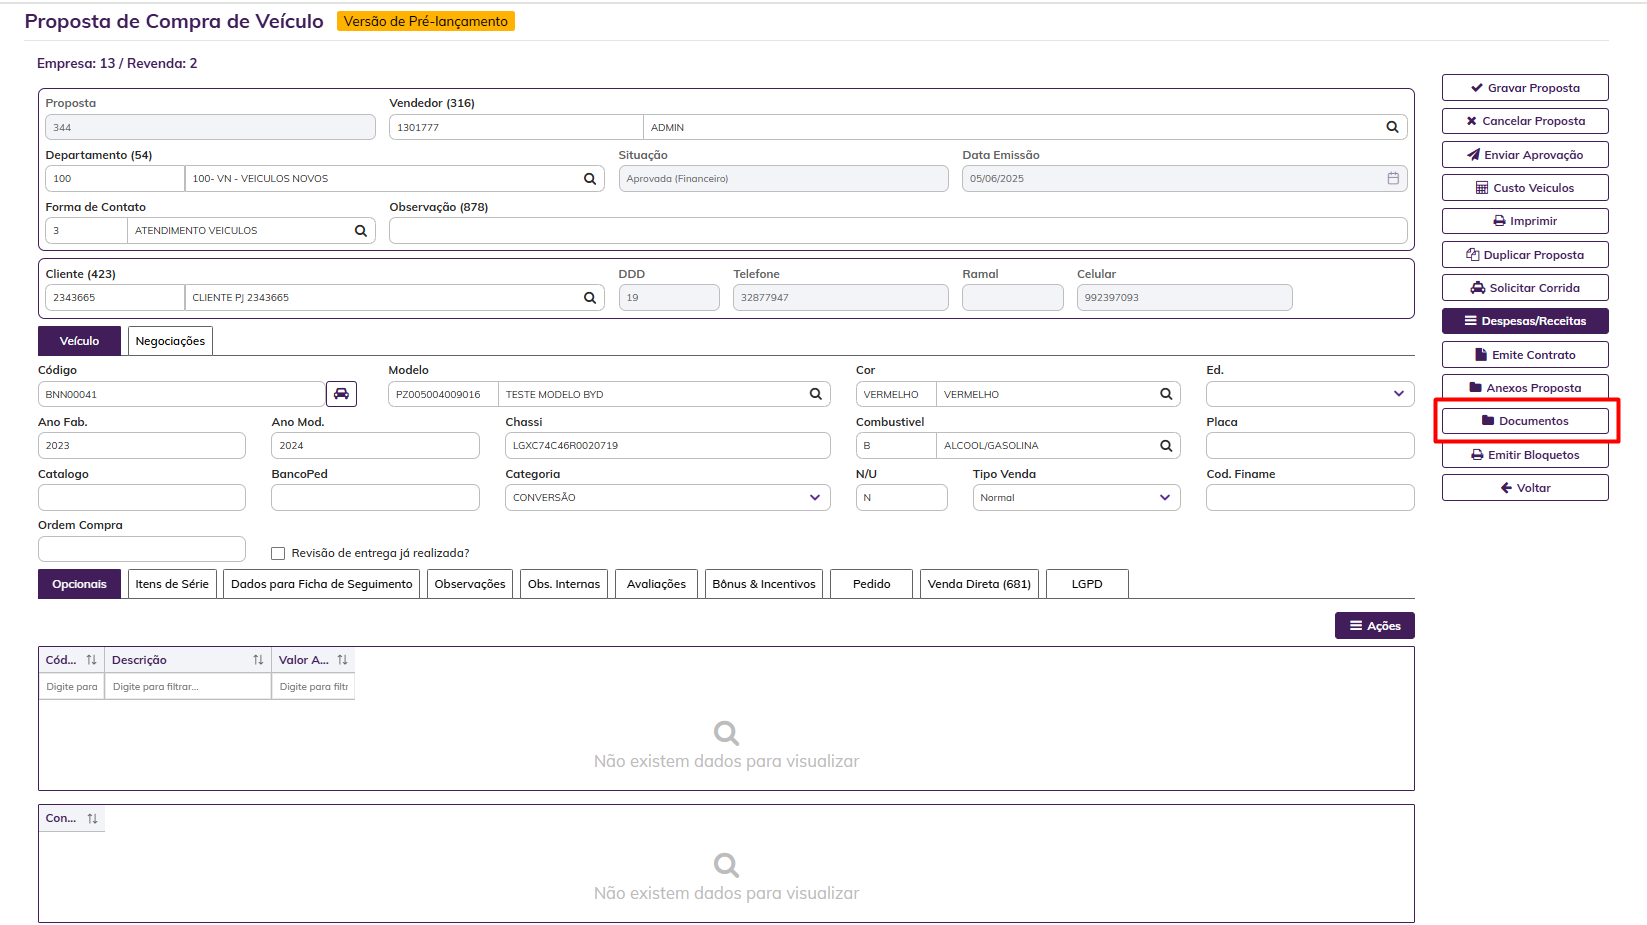Expand the Categoria dropdown
This screenshot has height=925, width=1647.
tap(814, 497)
